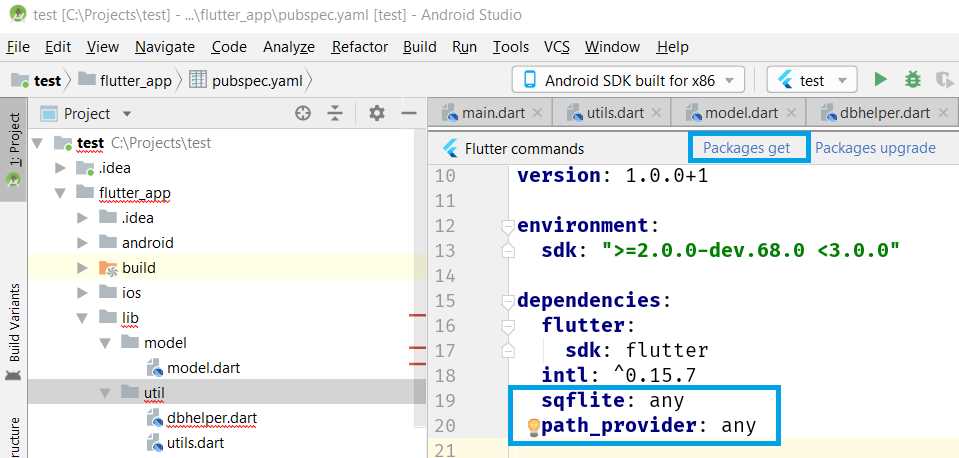
Task: Collapse all using the Project panel icon
Action: pos(335,113)
